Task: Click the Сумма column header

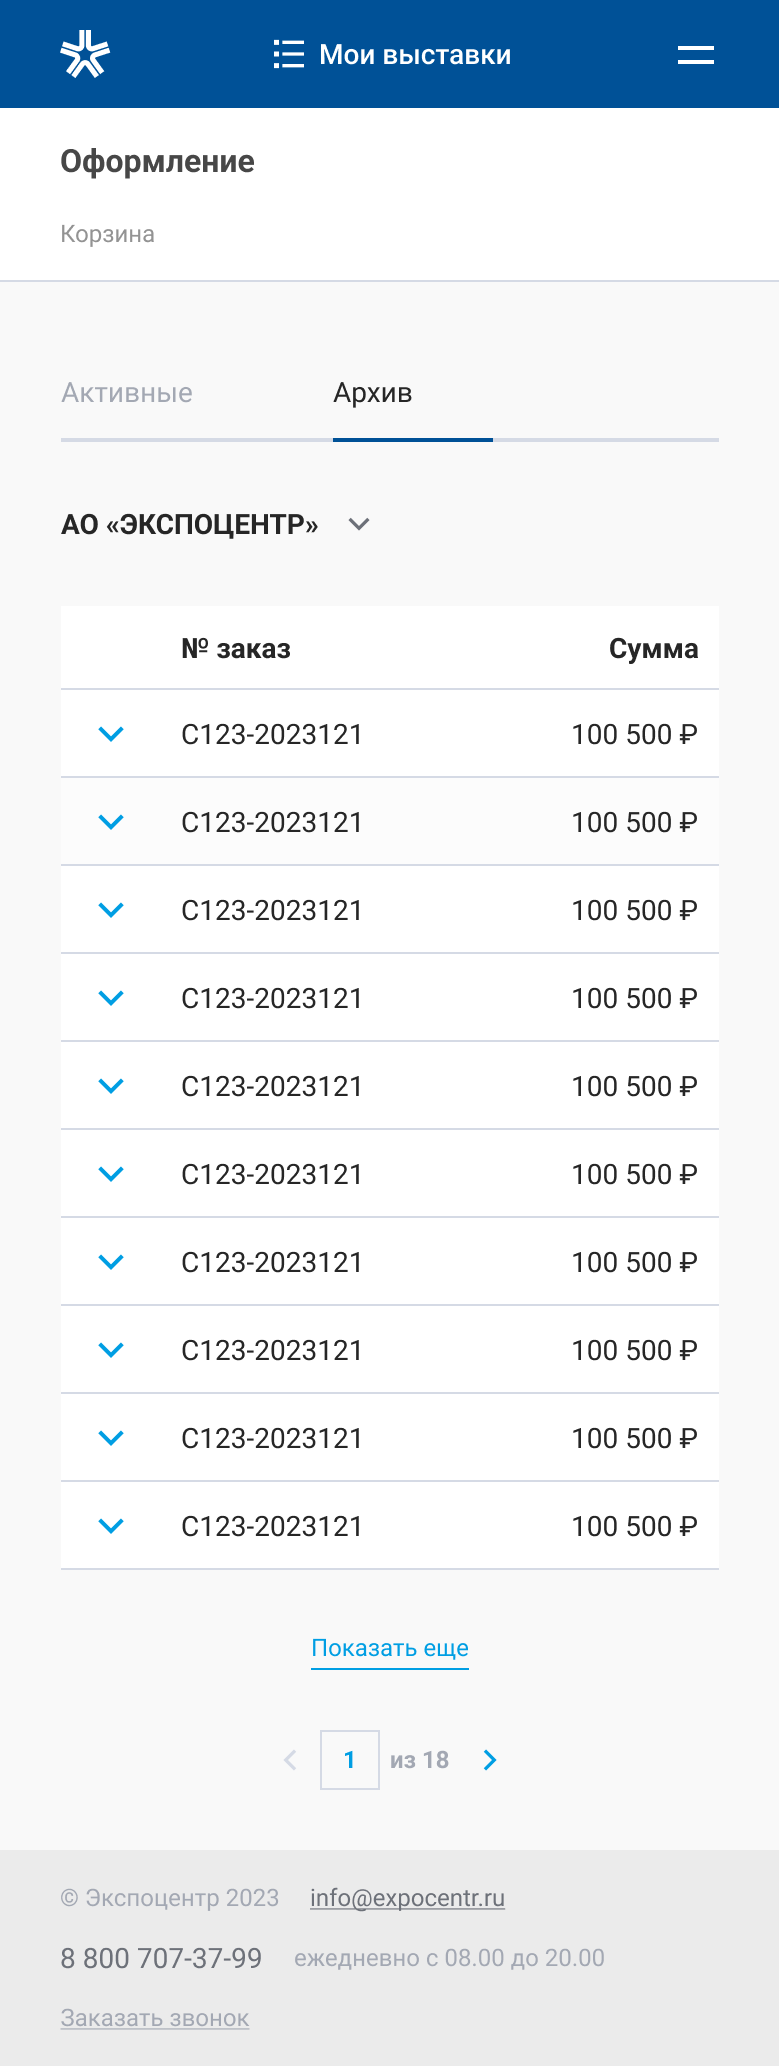Action: pos(654,649)
